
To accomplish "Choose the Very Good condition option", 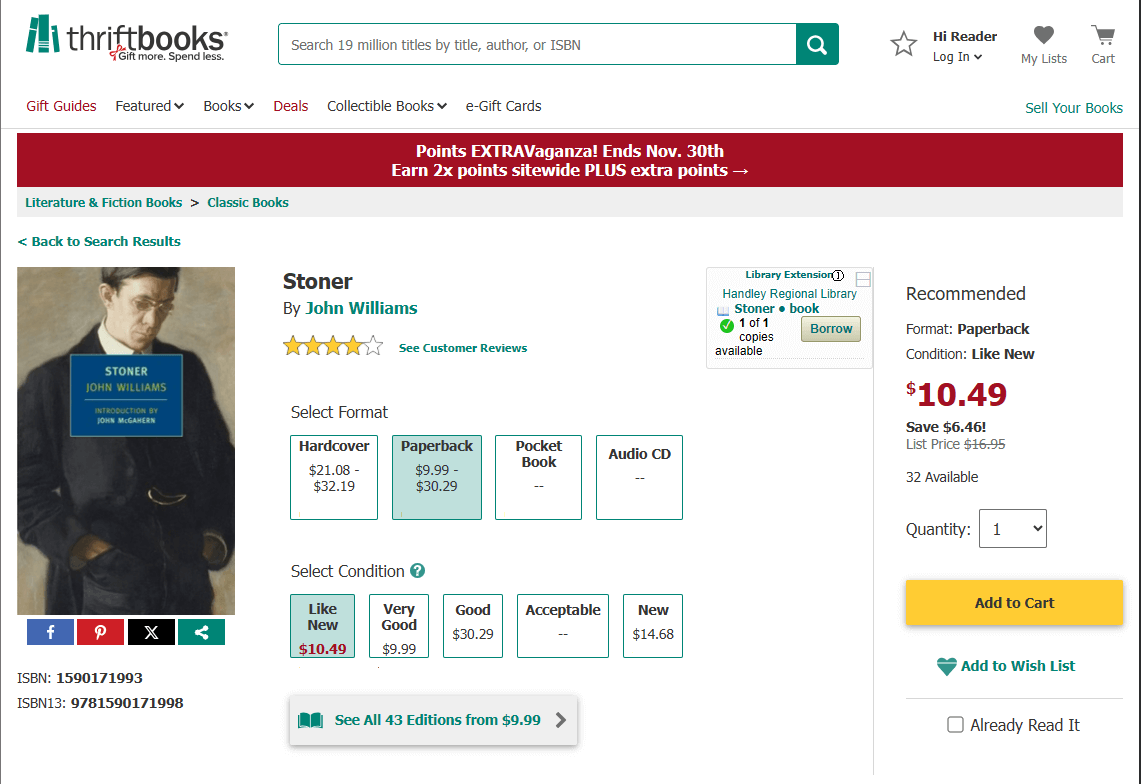I will click(x=399, y=626).
